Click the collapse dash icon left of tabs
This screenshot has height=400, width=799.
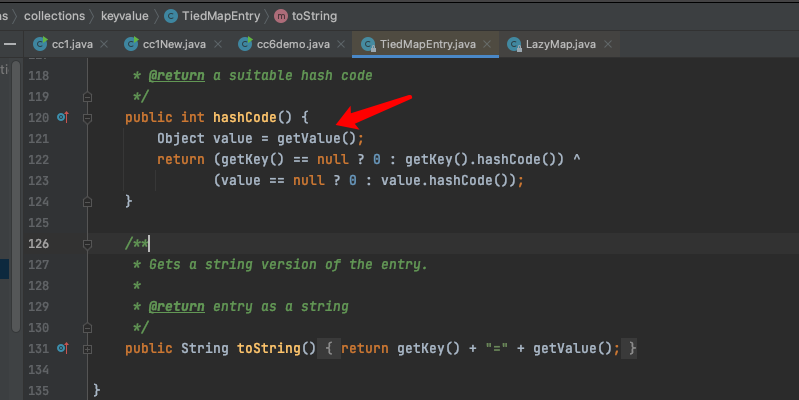(x=10, y=44)
